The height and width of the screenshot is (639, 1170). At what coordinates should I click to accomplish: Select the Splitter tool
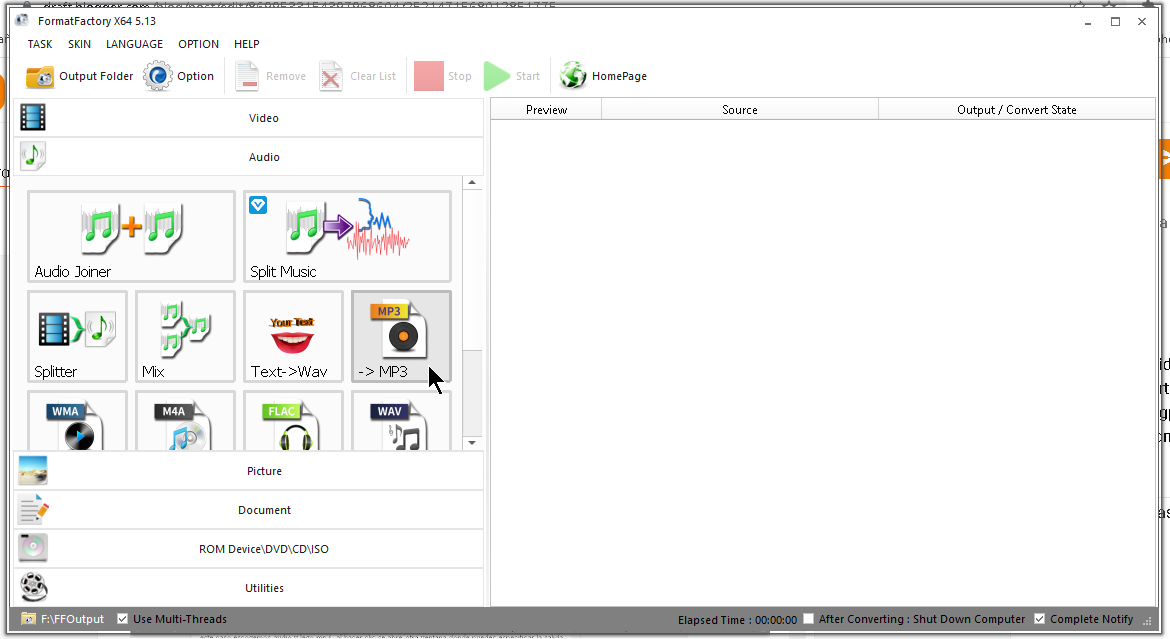[x=77, y=336]
